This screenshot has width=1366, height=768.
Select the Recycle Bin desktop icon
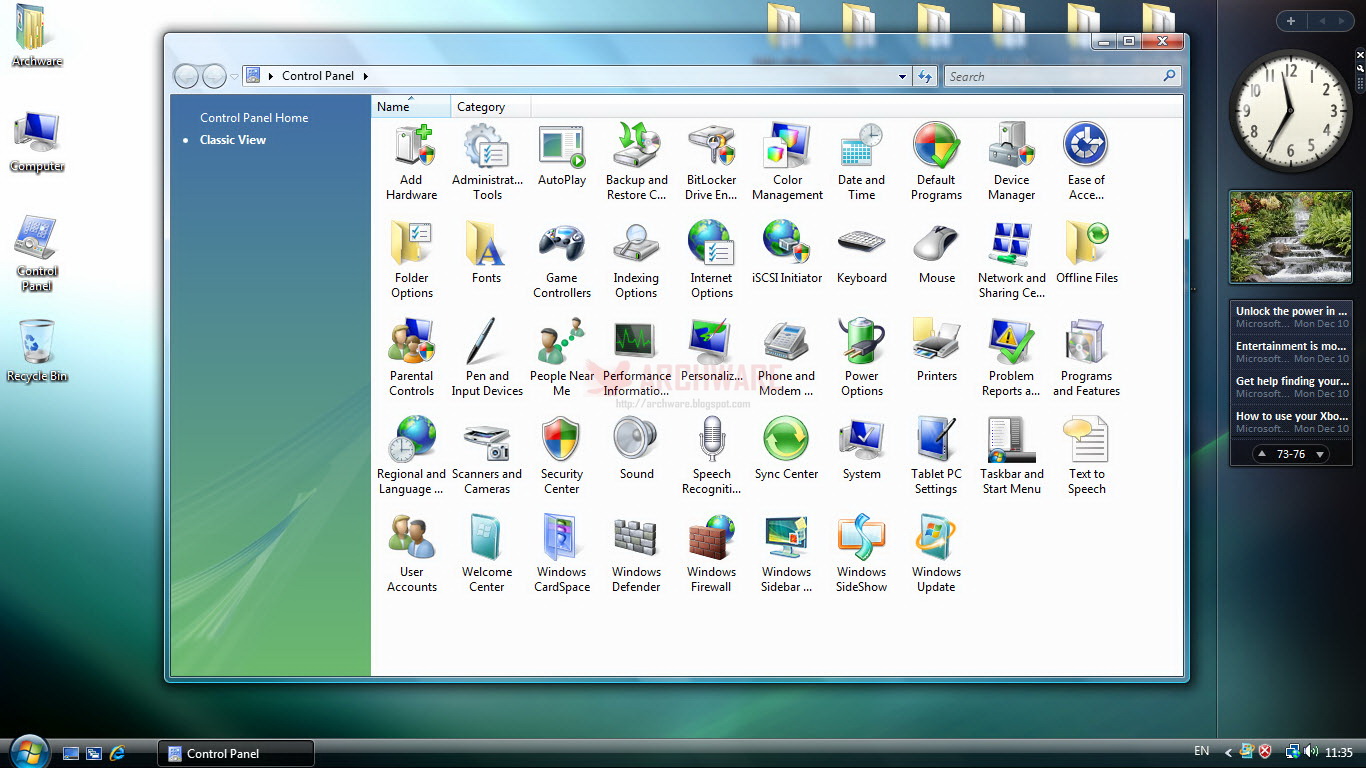(x=37, y=351)
